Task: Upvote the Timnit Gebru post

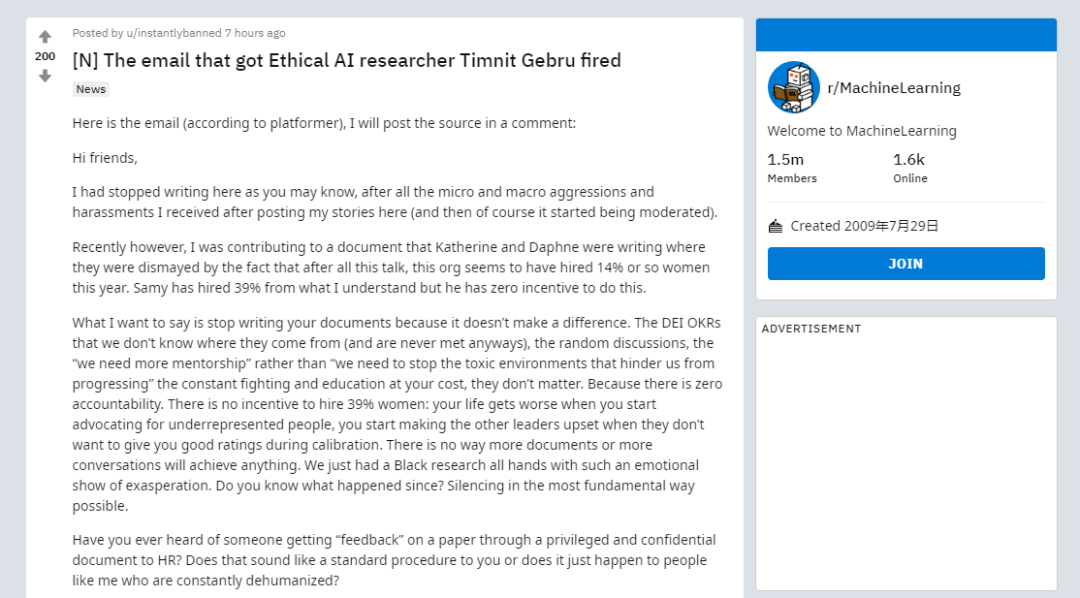Action: tap(45, 37)
